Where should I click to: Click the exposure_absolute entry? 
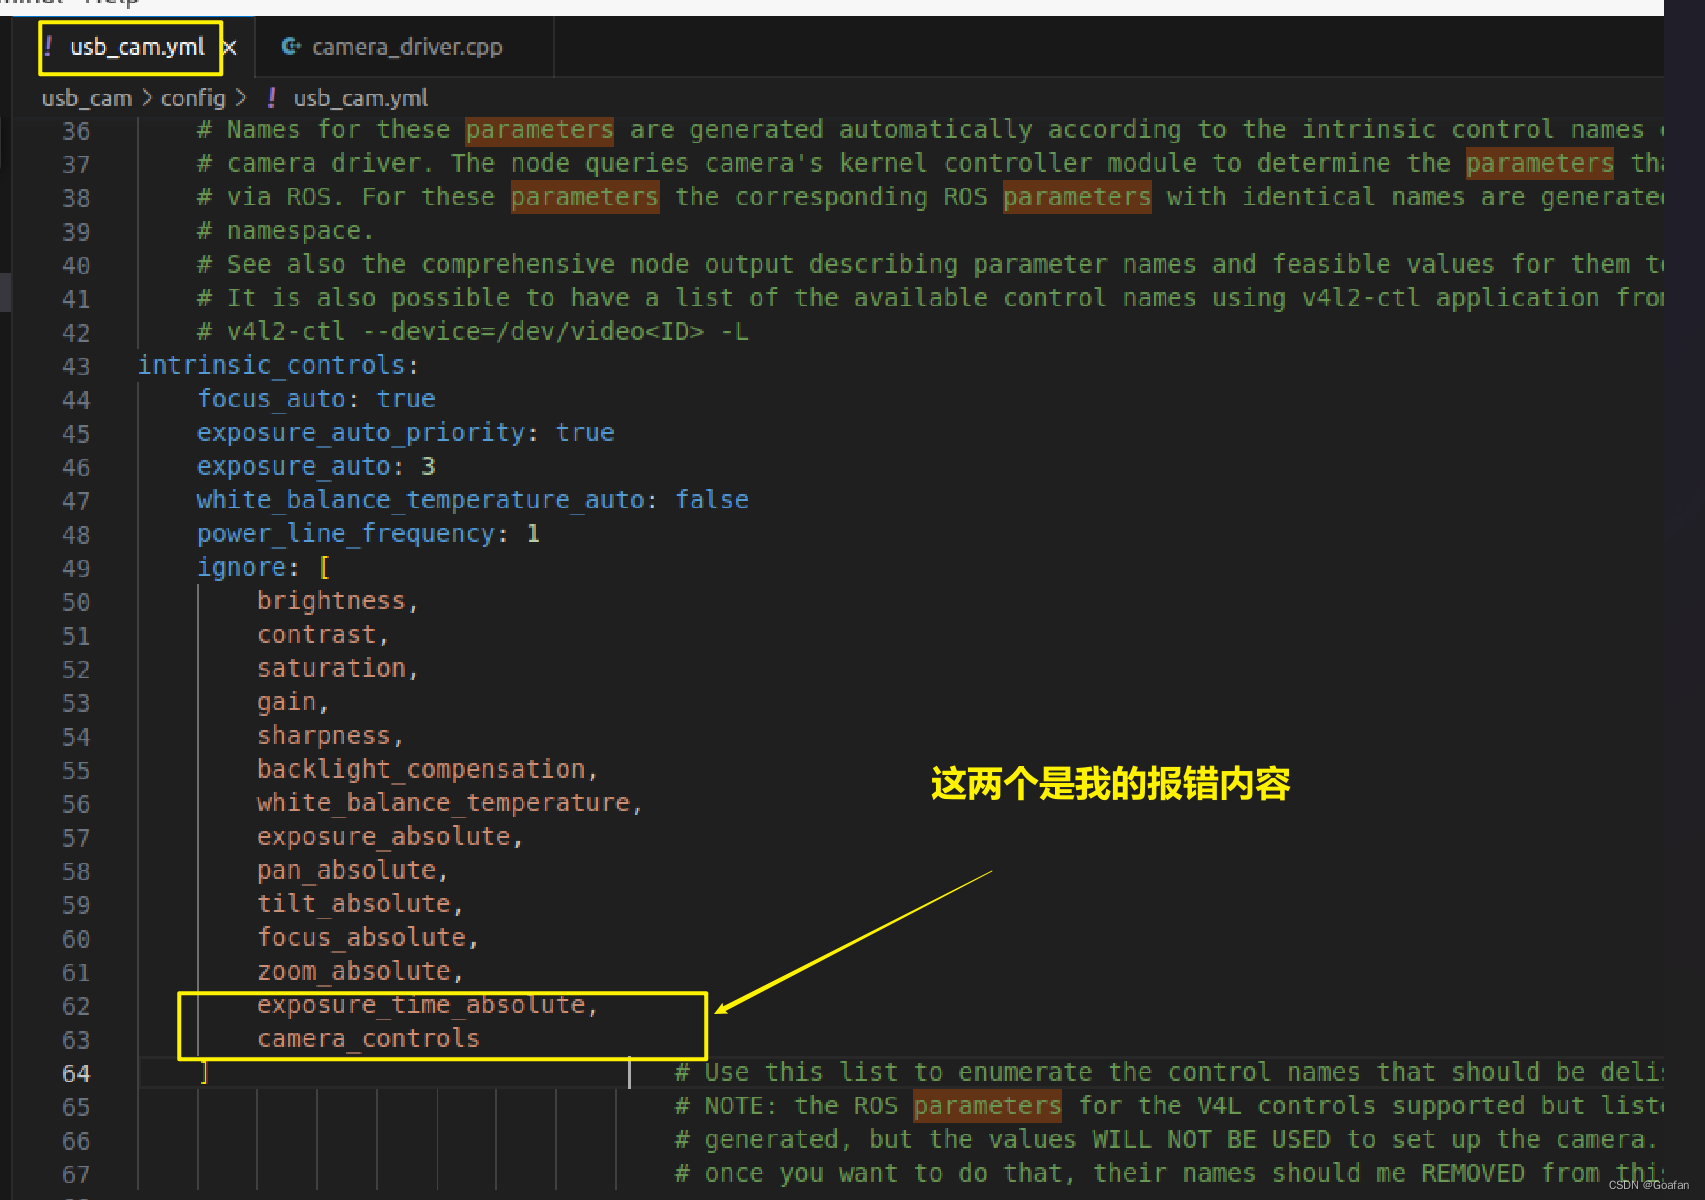(383, 837)
